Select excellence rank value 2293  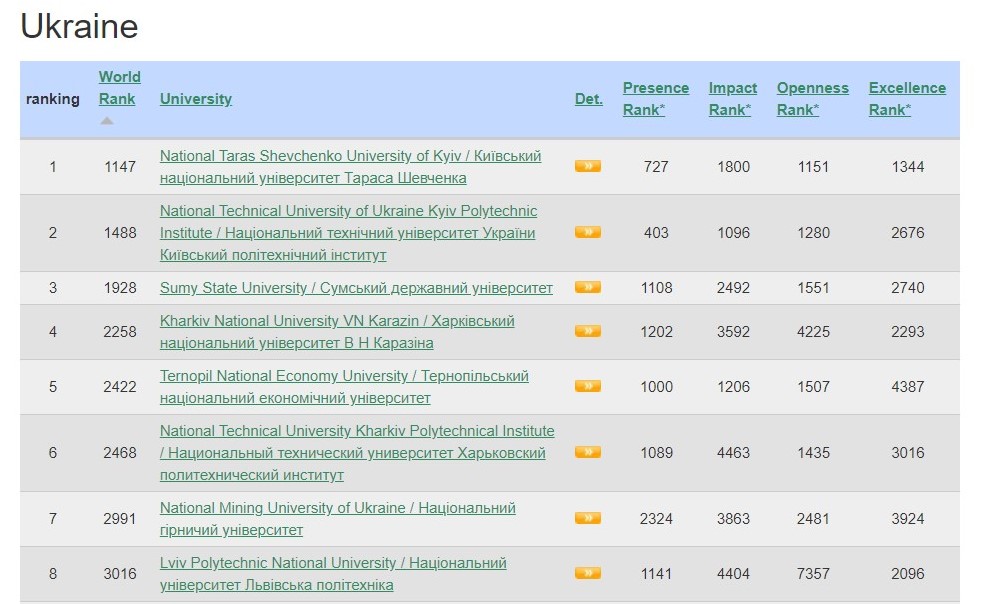908,331
